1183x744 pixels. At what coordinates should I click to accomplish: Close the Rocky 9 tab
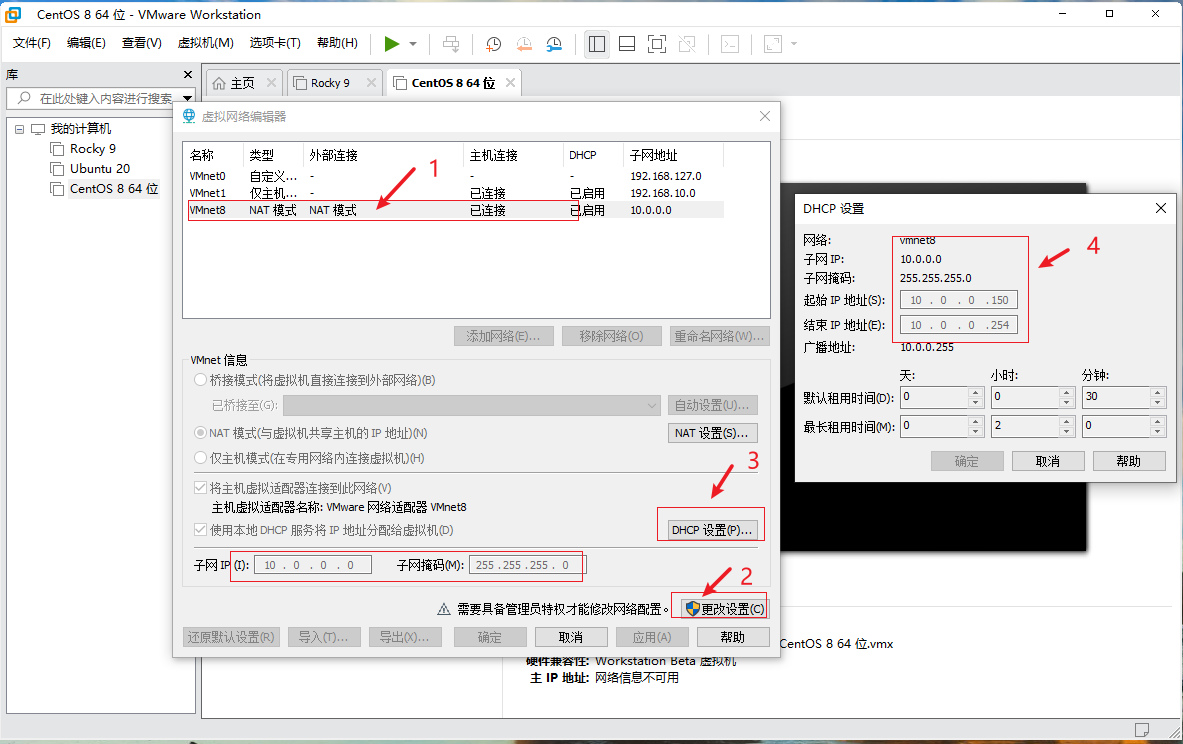371,83
